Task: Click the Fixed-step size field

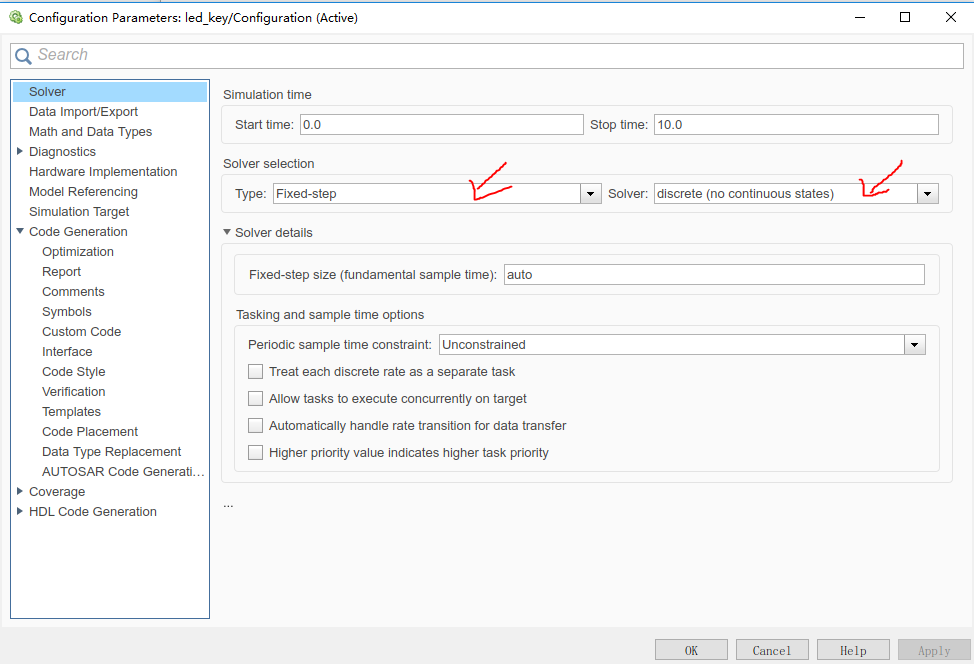Action: 714,275
